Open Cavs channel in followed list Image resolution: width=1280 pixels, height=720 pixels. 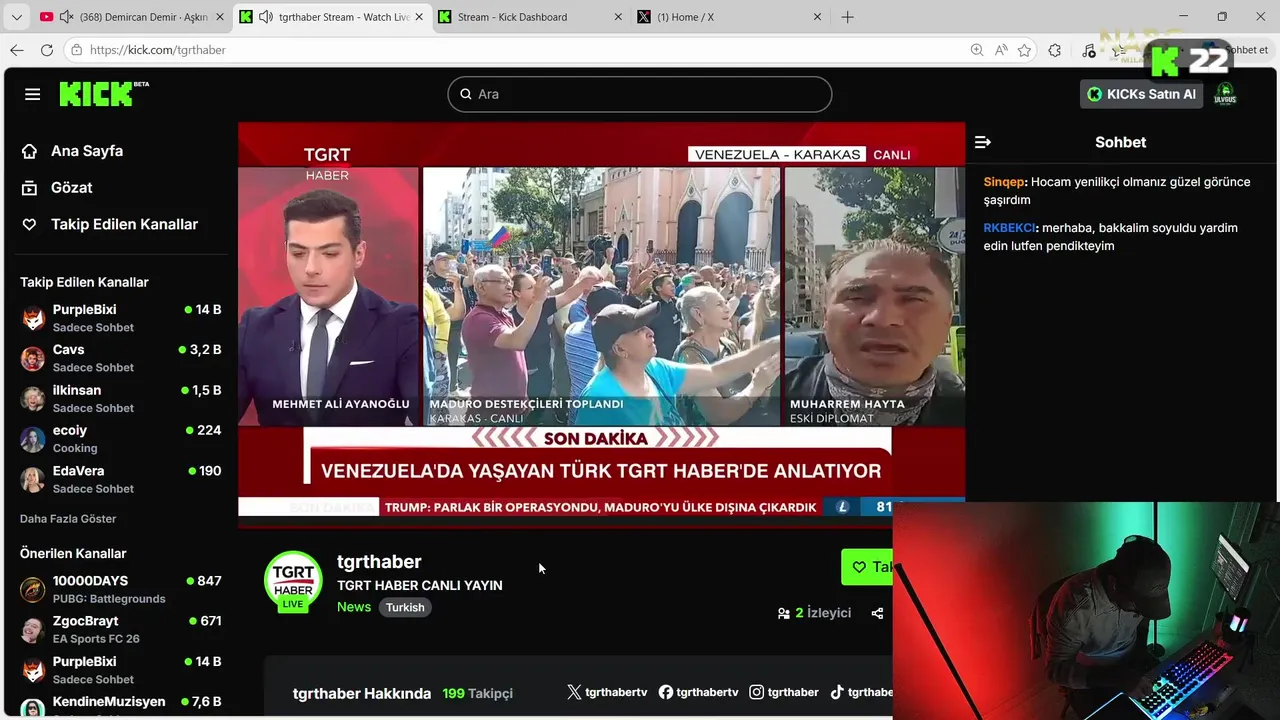pos(121,358)
